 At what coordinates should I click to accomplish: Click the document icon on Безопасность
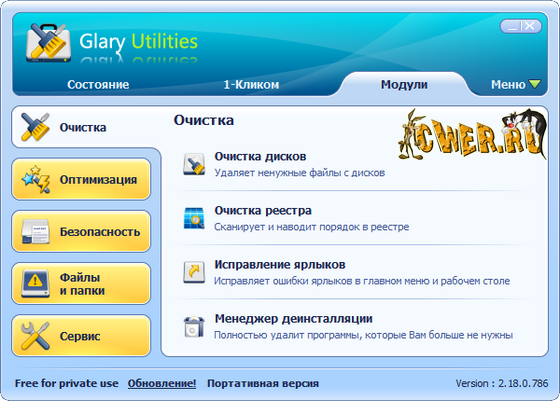pyautogui.click(x=36, y=231)
